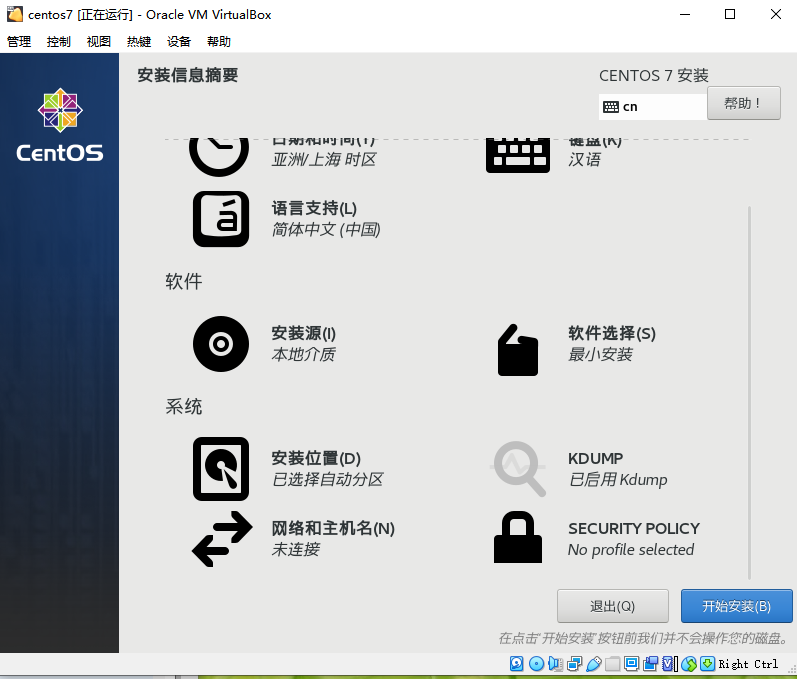797x679 pixels.
Task: Open network and hostname arrows icon
Action: click(222, 539)
